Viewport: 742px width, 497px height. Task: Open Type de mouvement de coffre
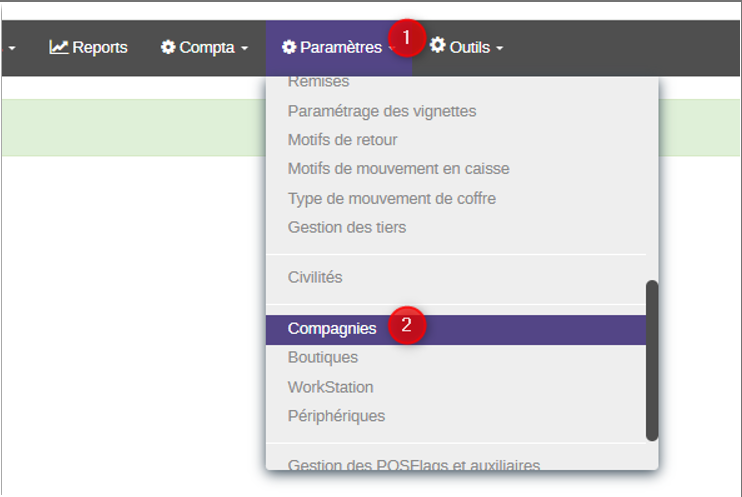456,199
